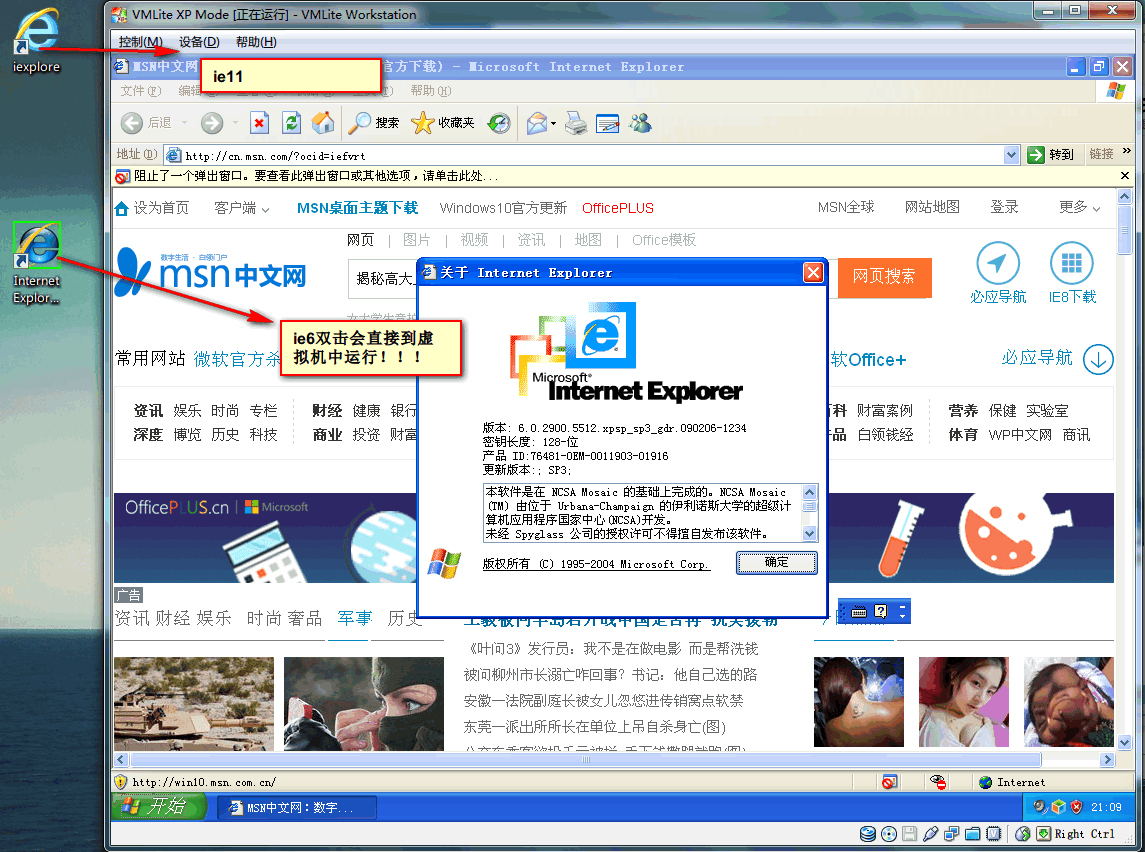Click the iexplore desktop shortcut icon
Screen dimensions: 1145x852
point(37,41)
